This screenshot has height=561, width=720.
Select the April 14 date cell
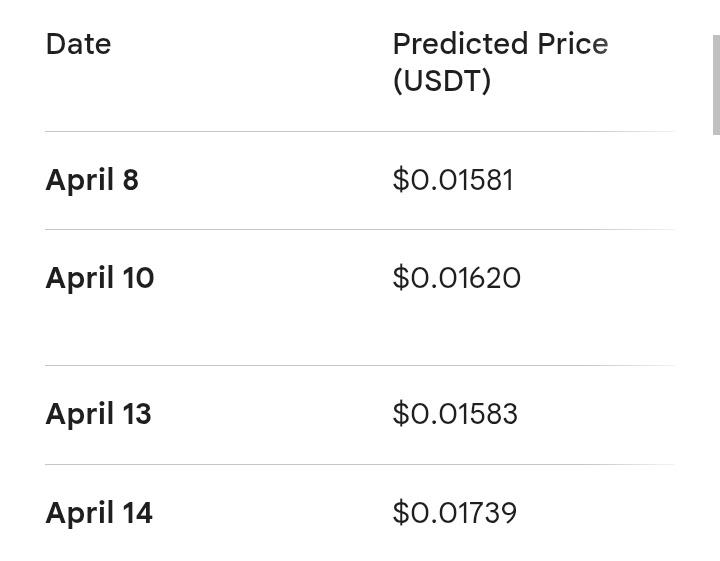[99, 513]
